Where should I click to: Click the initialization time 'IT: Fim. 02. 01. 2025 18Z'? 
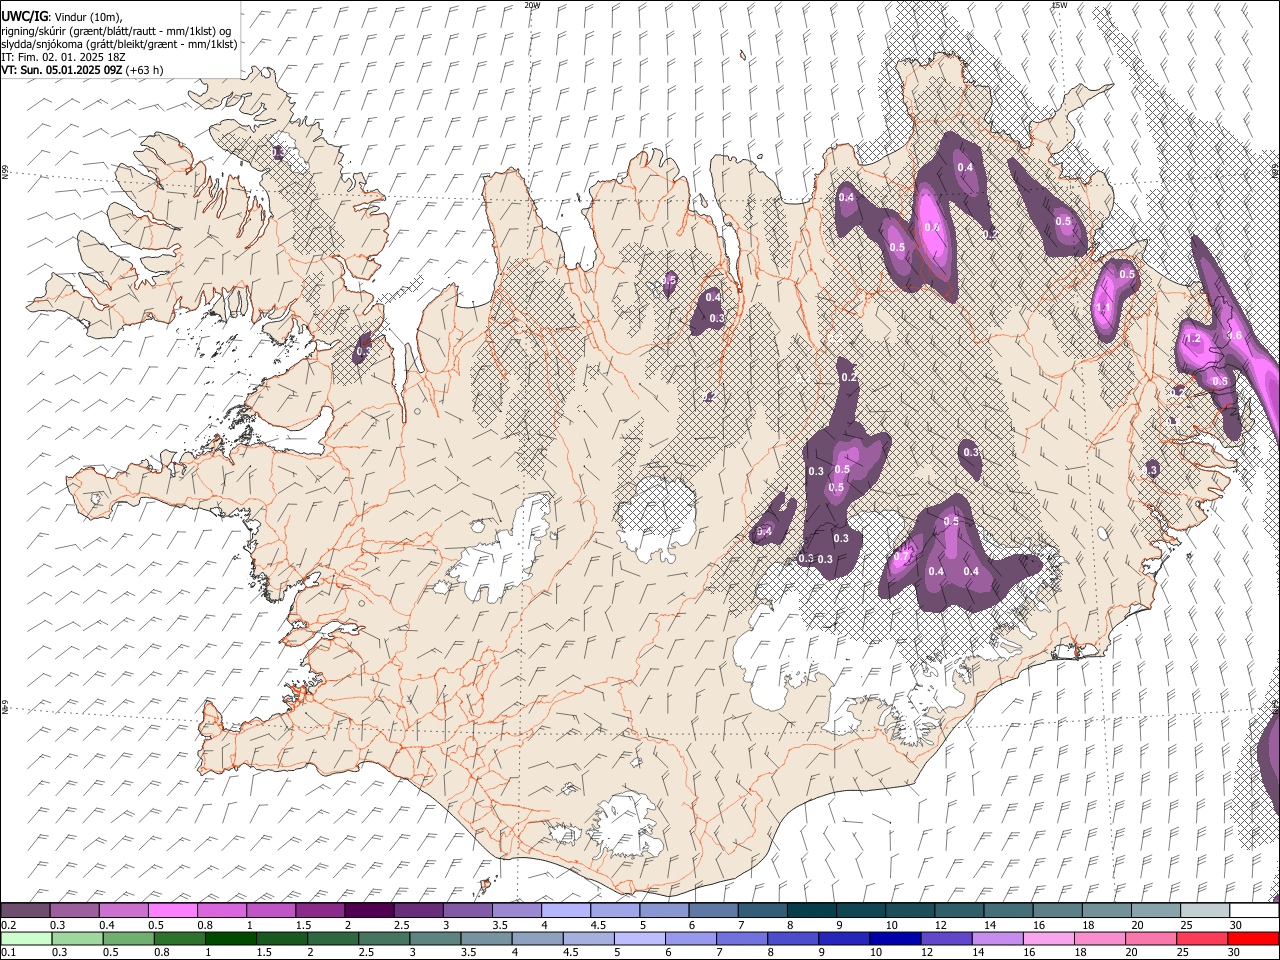point(64,57)
